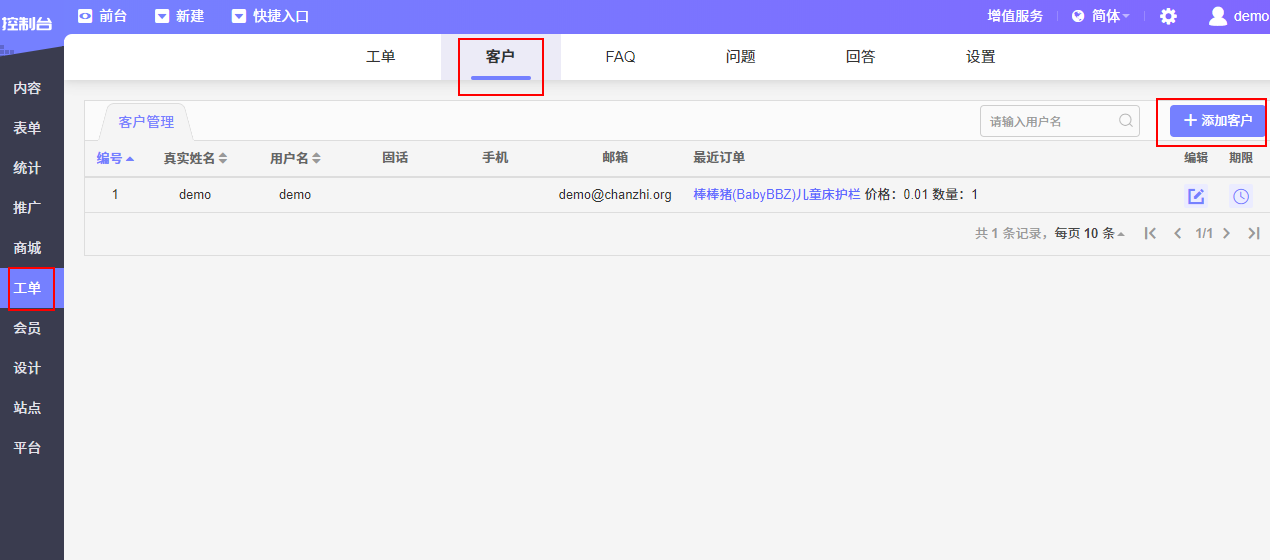
Task: Sort the table by 用户名 column
Action: 295,158
